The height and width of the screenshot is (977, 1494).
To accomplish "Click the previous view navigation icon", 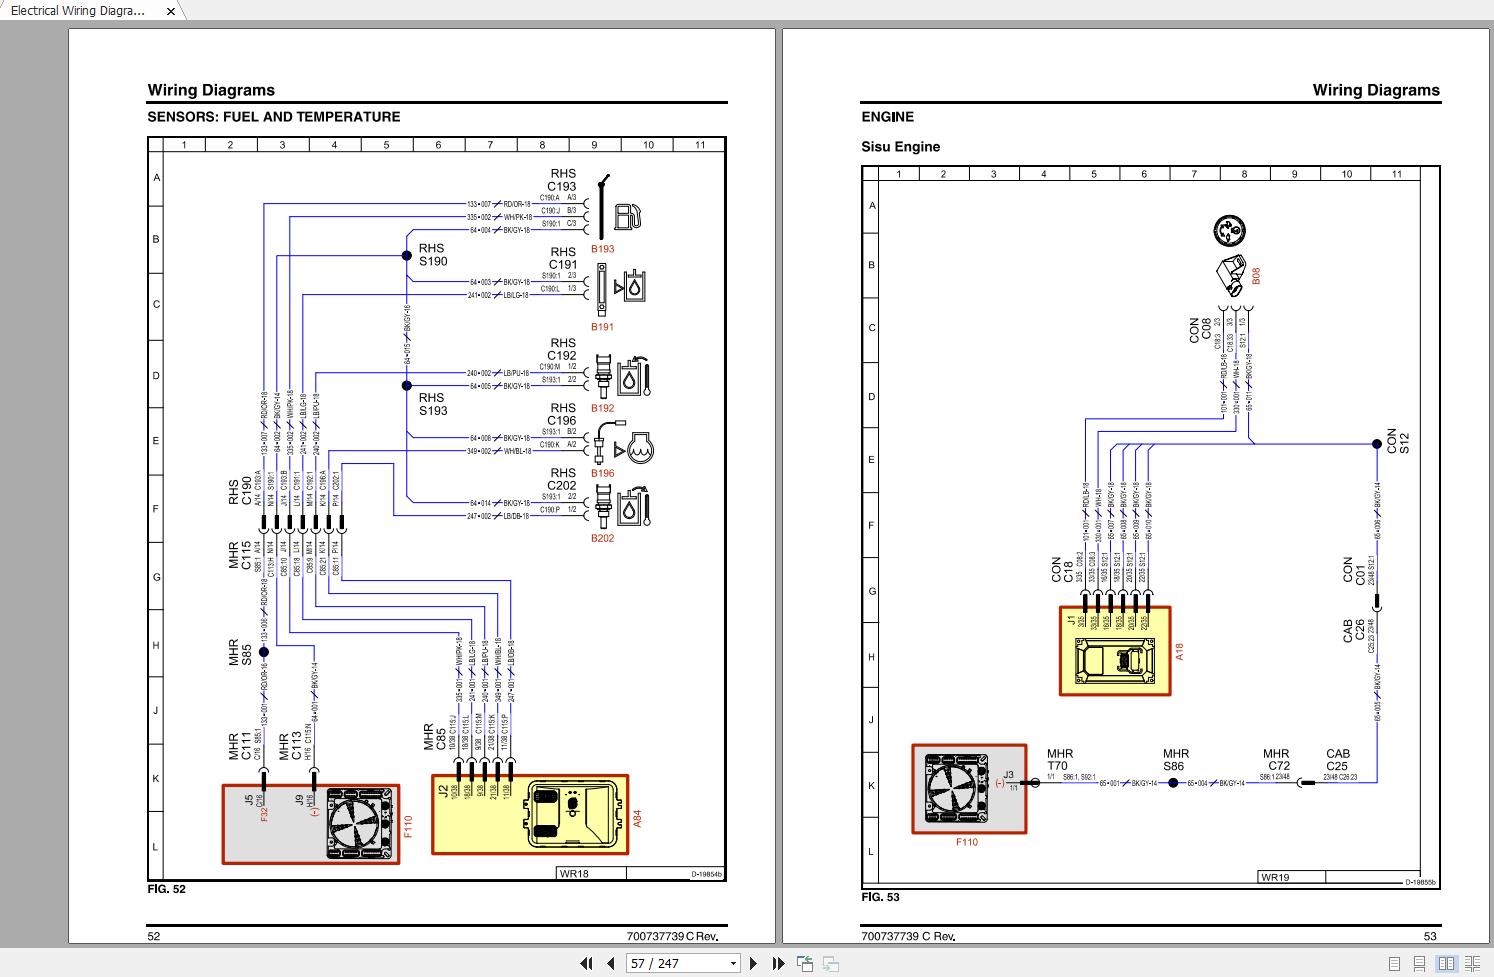I will pyautogui.click(x=805, y=964).
